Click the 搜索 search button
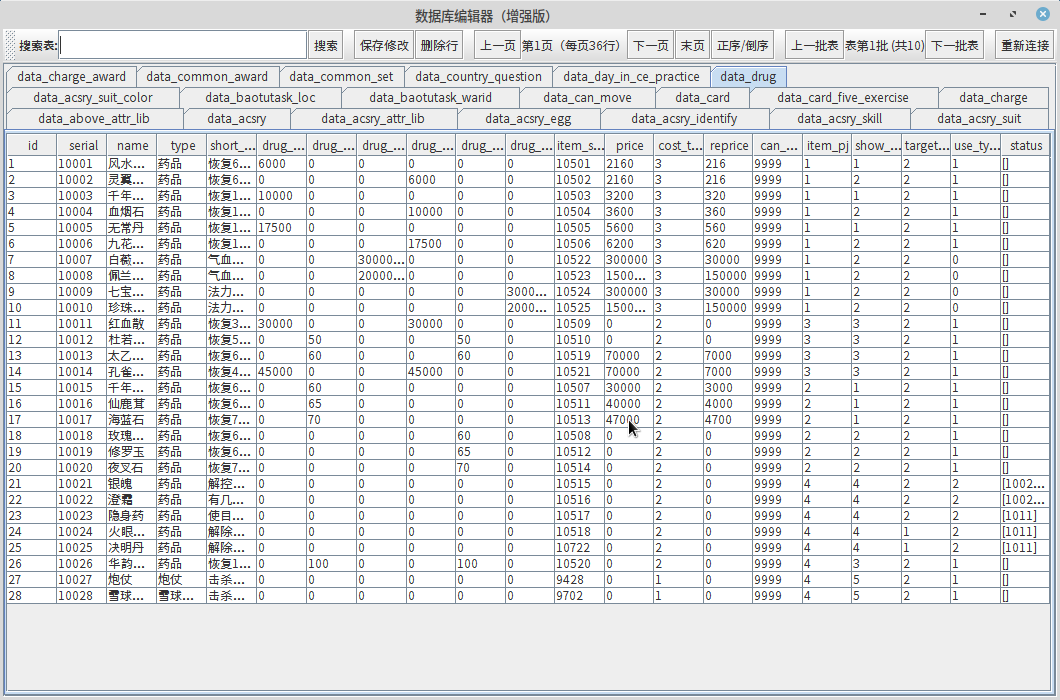The width and height of the screenshot is (1060, 700). coord(325,45)
